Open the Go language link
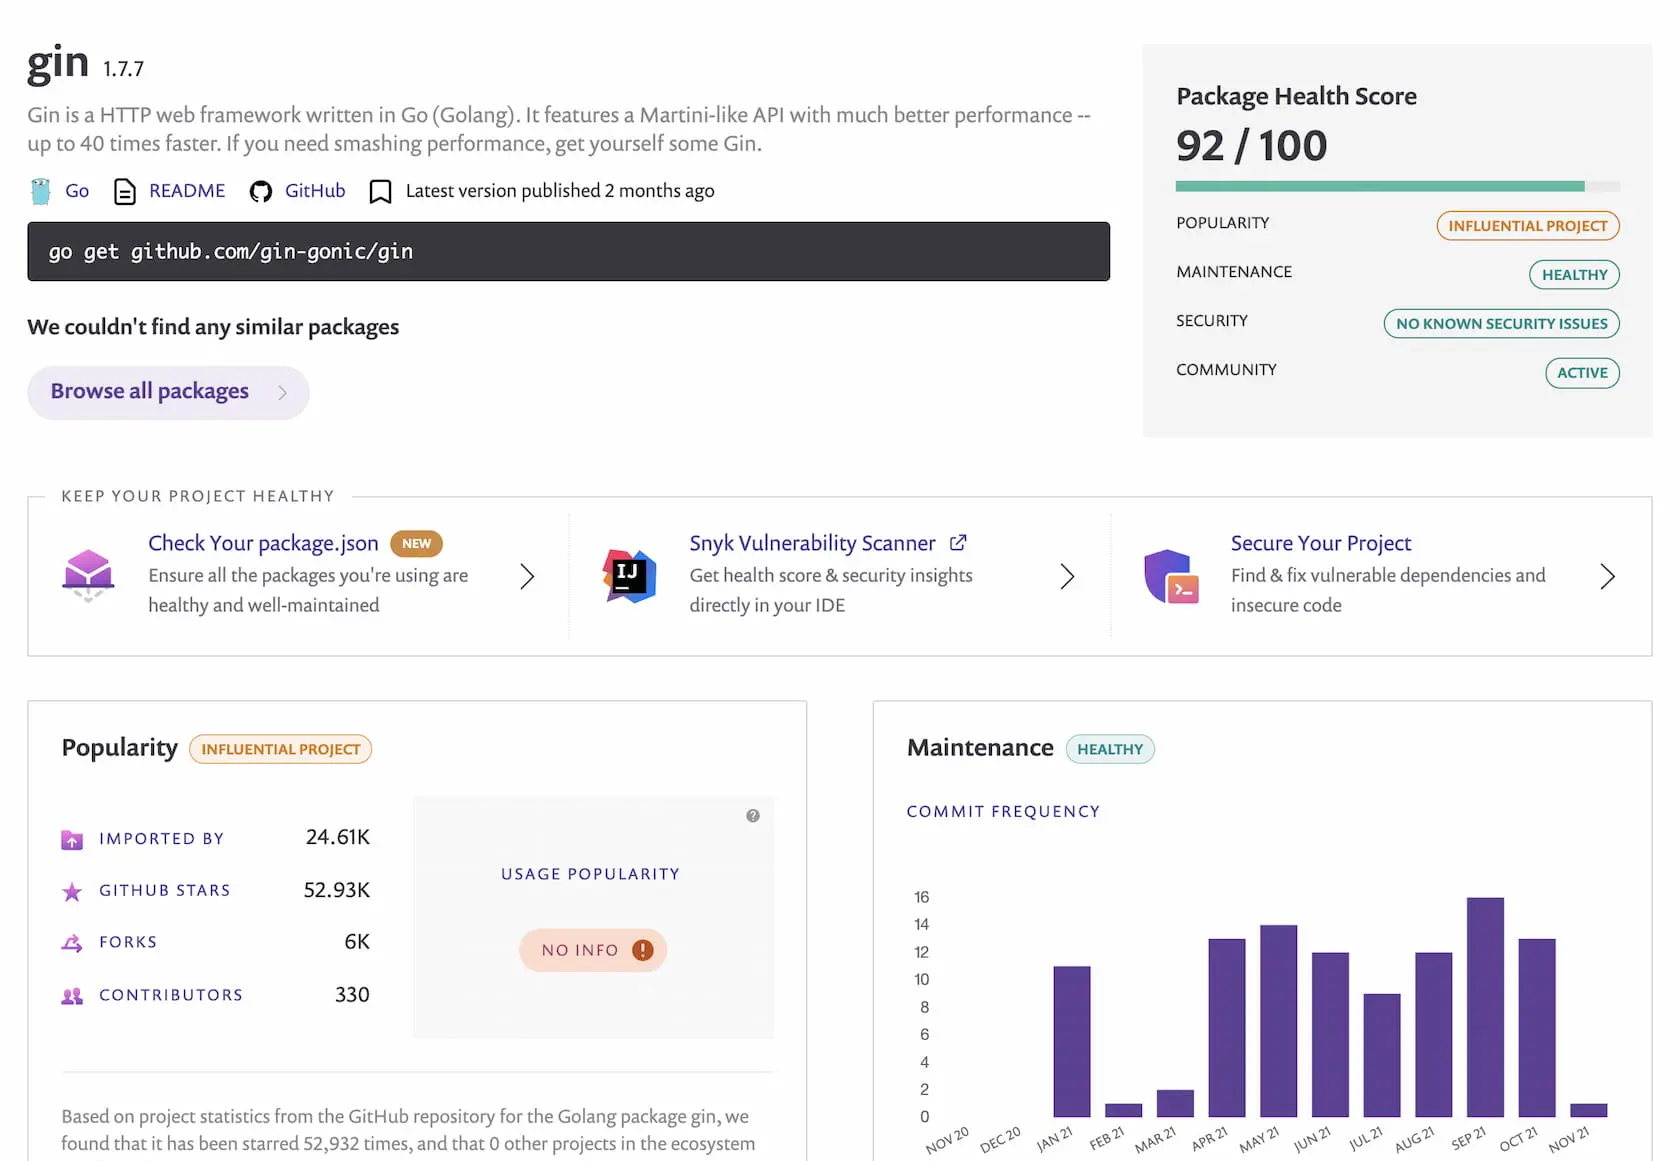 (x=77, y=191)
